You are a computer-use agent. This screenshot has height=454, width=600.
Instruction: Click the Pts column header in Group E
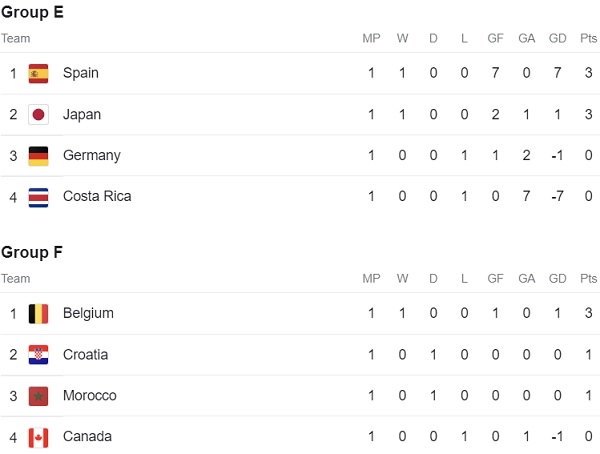tap(589, 38)
